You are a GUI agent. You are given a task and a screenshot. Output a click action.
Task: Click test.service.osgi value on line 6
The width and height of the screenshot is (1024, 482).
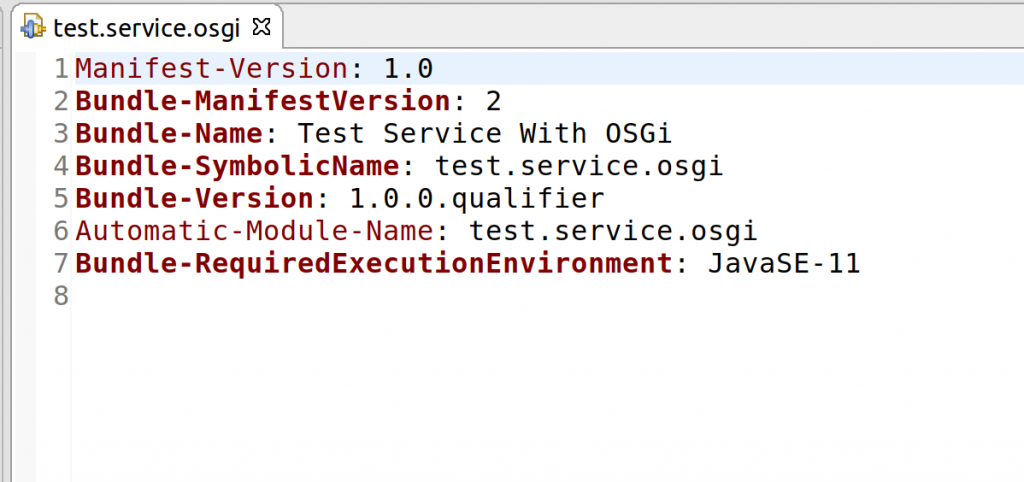click(613, 231)
